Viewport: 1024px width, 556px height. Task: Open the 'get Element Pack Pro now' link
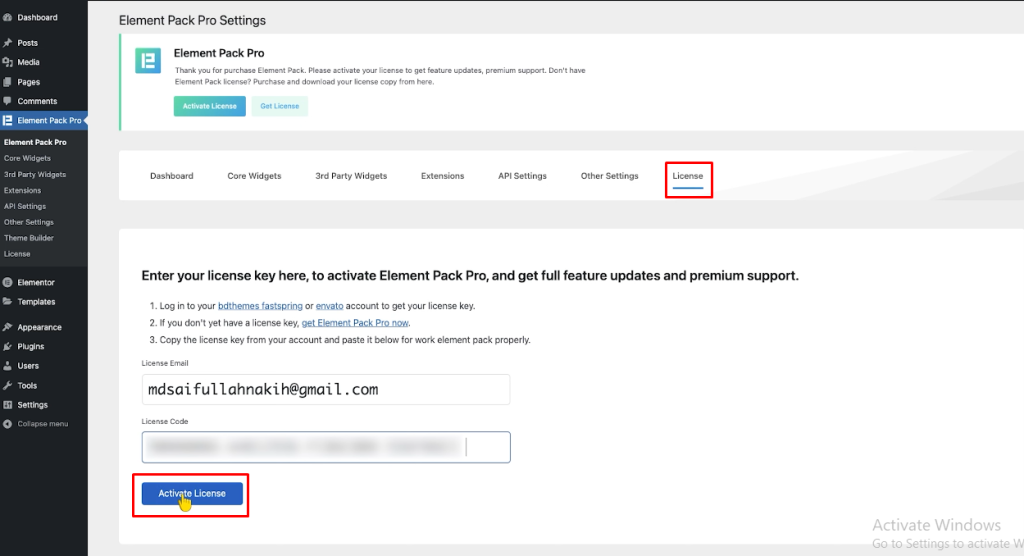tap(355, 323)
